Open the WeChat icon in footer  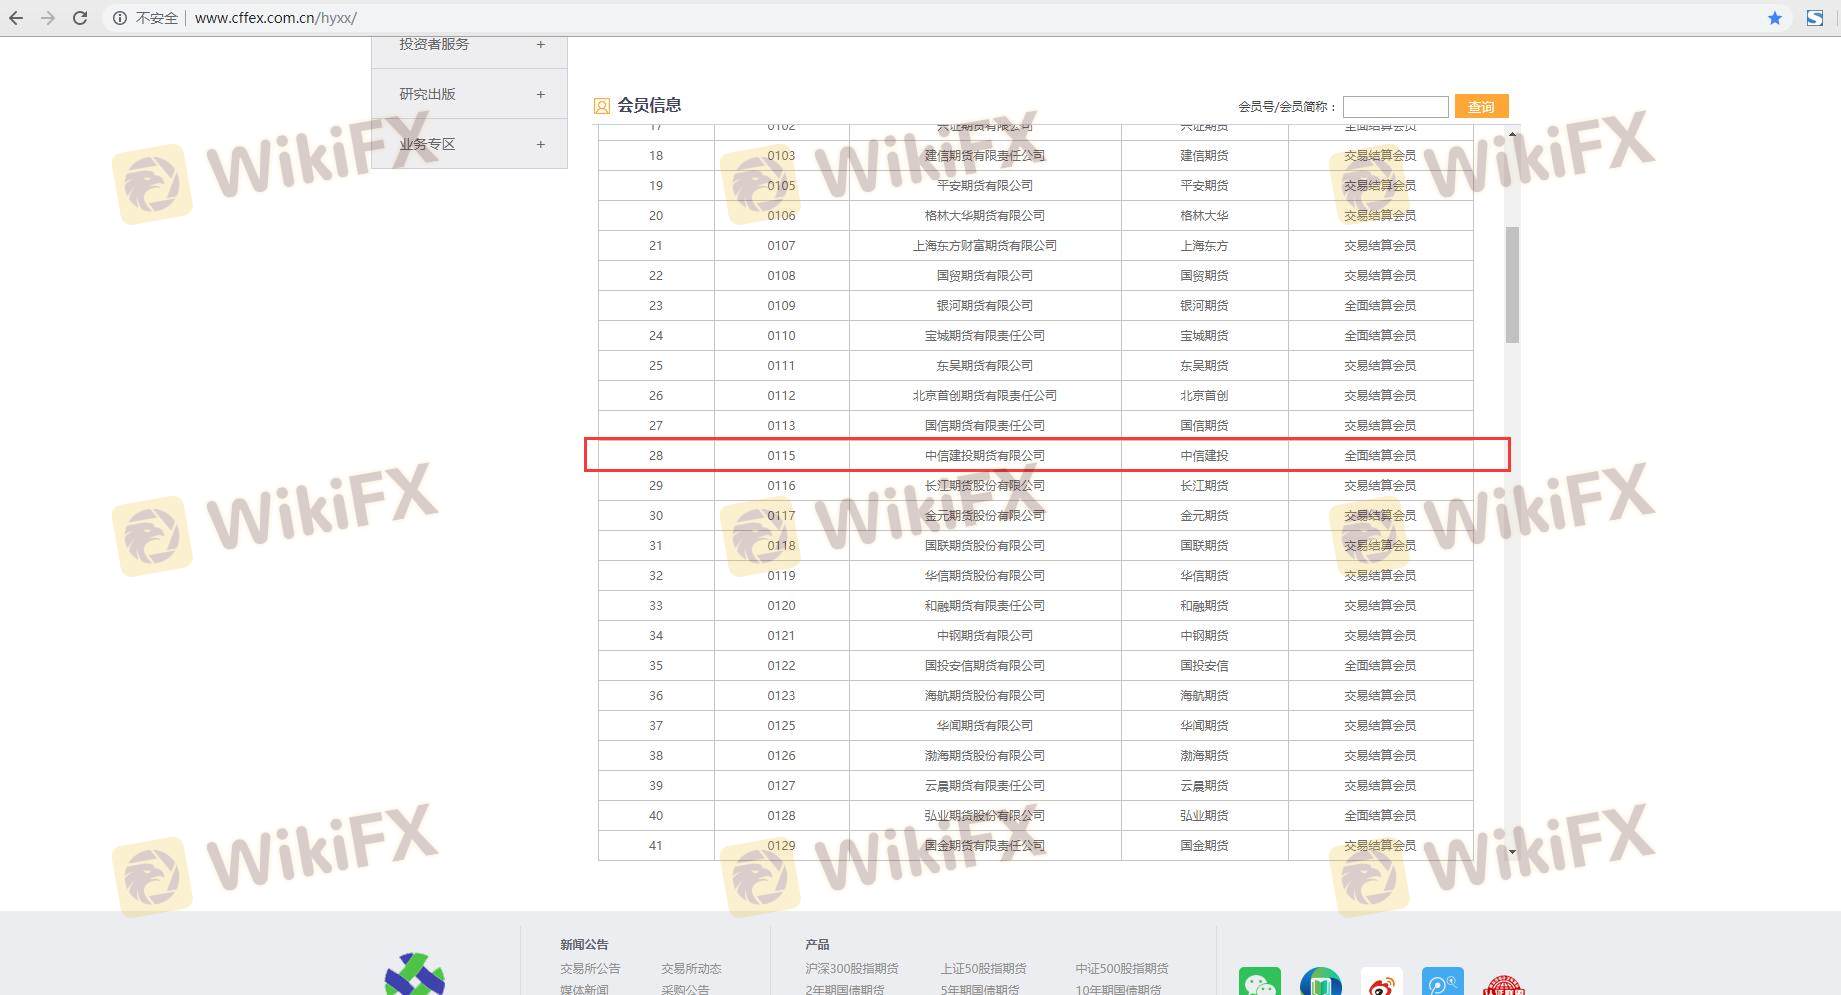[x=1259, y=983]
